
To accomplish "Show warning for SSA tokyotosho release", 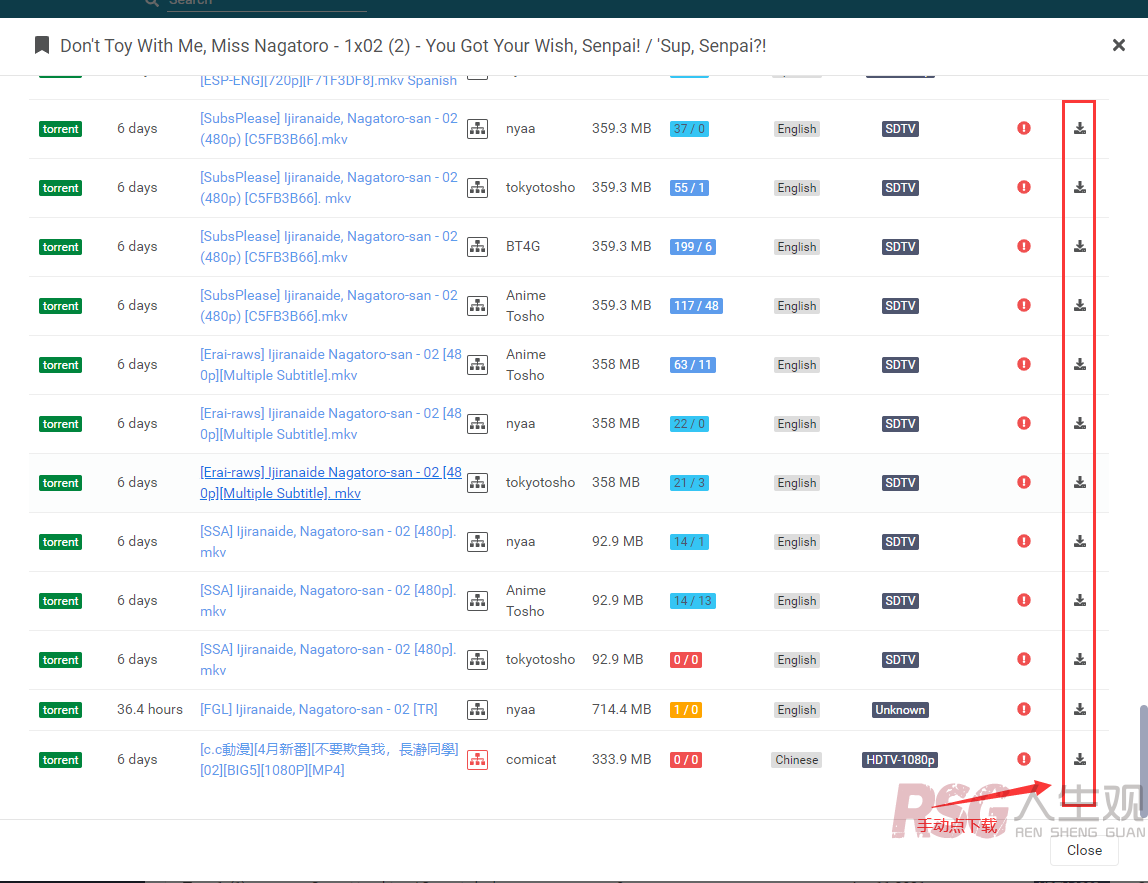I will tap(1024, 659).
